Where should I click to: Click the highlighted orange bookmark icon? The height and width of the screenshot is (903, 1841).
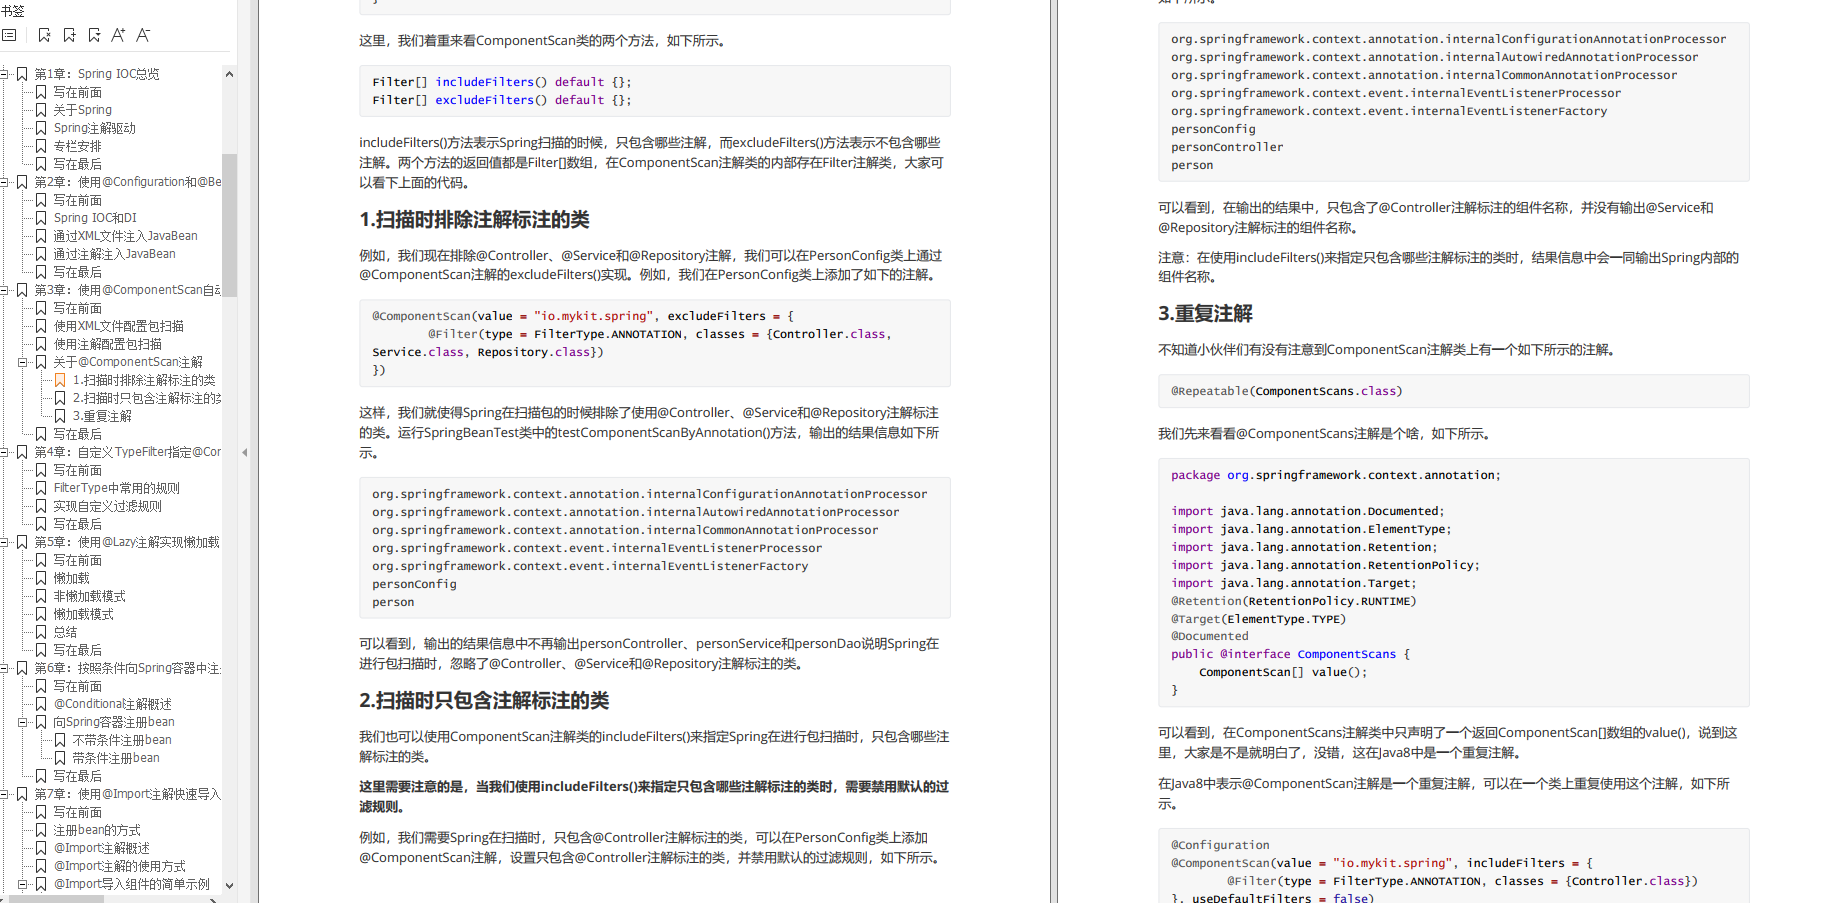pyautogui.click(x=60, y=380)
